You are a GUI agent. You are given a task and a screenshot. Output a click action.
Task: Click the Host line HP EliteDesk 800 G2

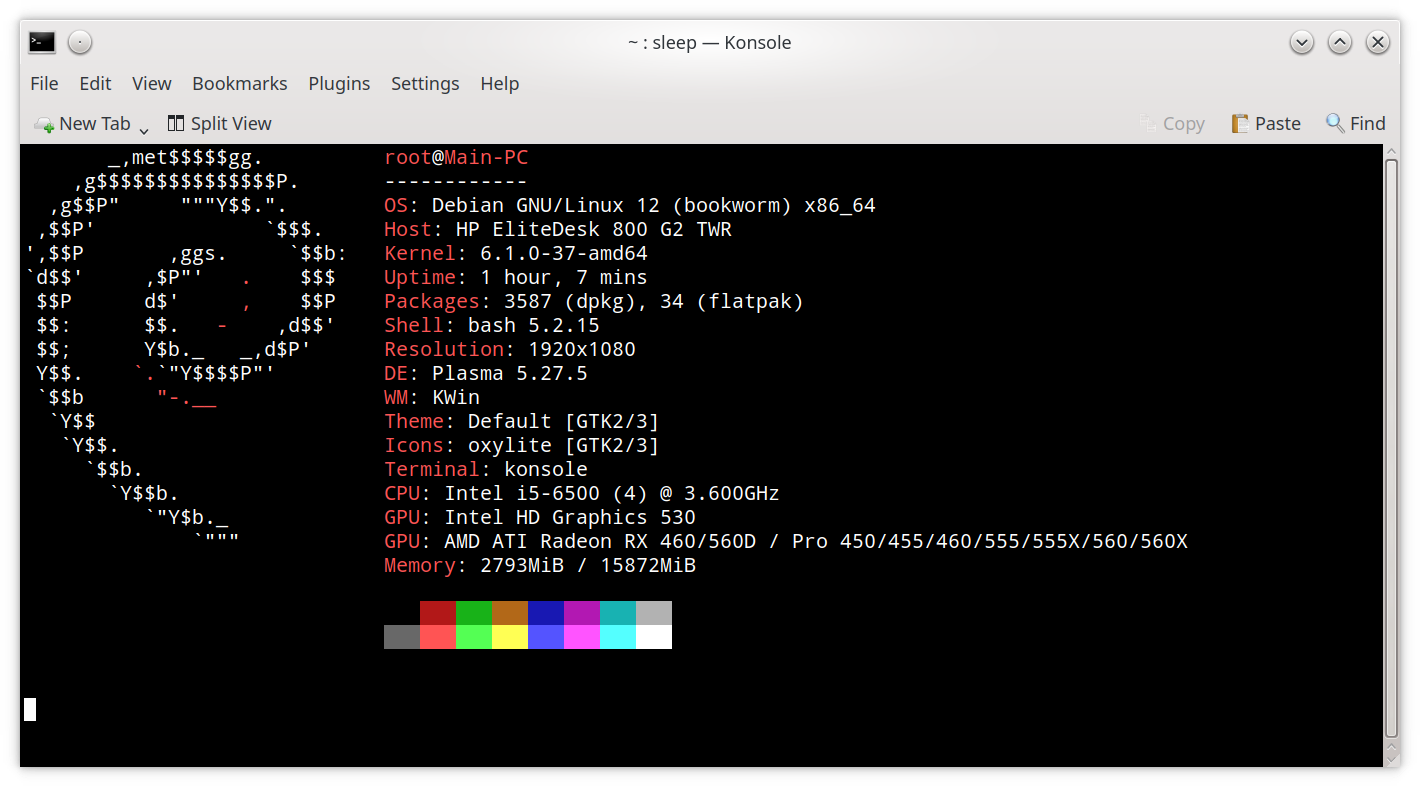[x=558, y=229]
